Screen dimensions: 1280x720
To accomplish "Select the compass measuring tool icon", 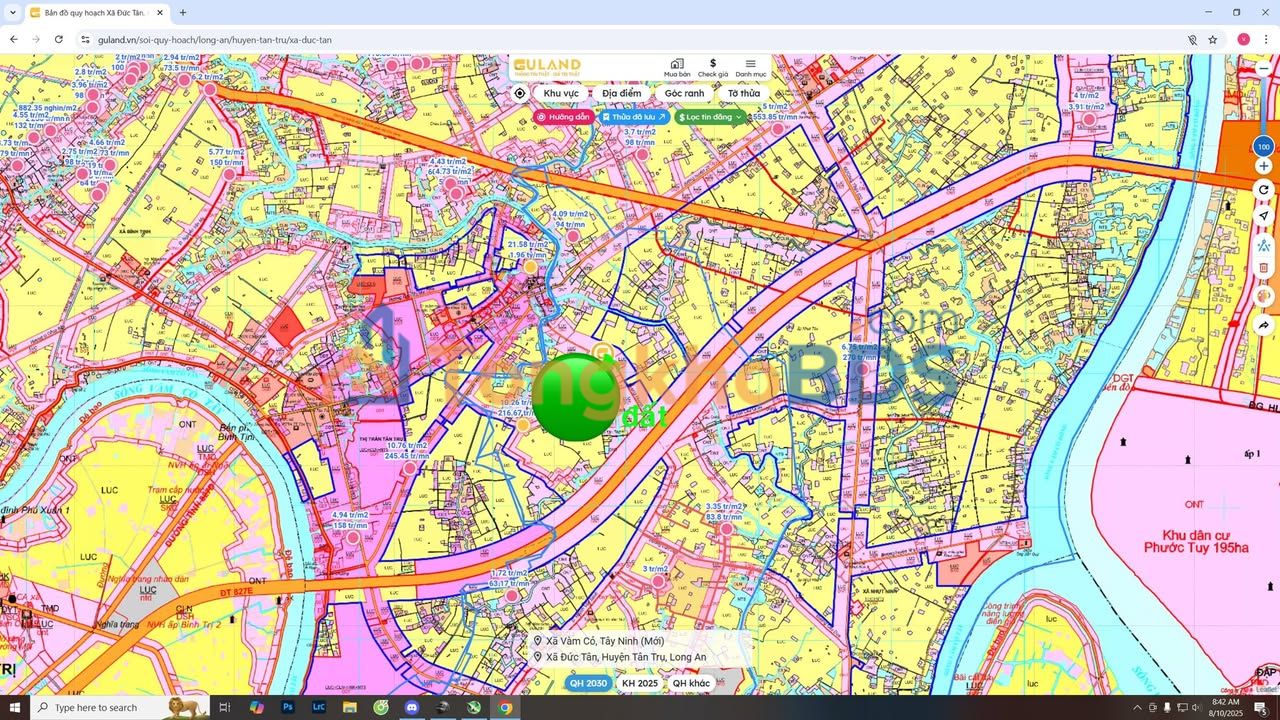I will 1264,243.
